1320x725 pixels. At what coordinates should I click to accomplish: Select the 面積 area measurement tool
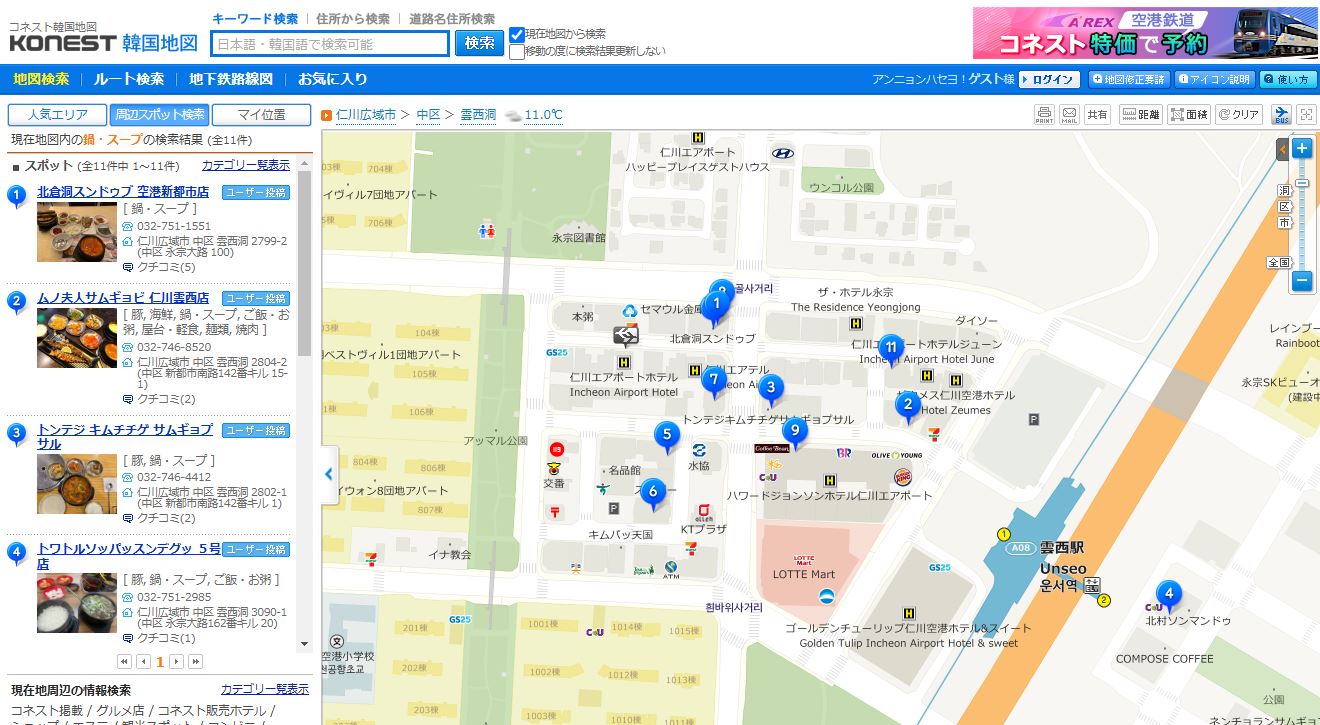(1189, 115)
